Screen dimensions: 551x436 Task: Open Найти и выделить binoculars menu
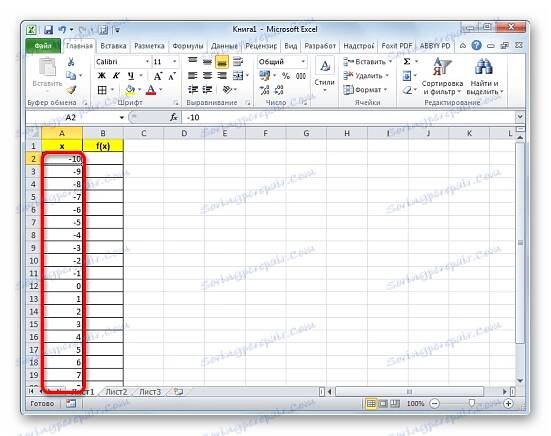[485, 77]
